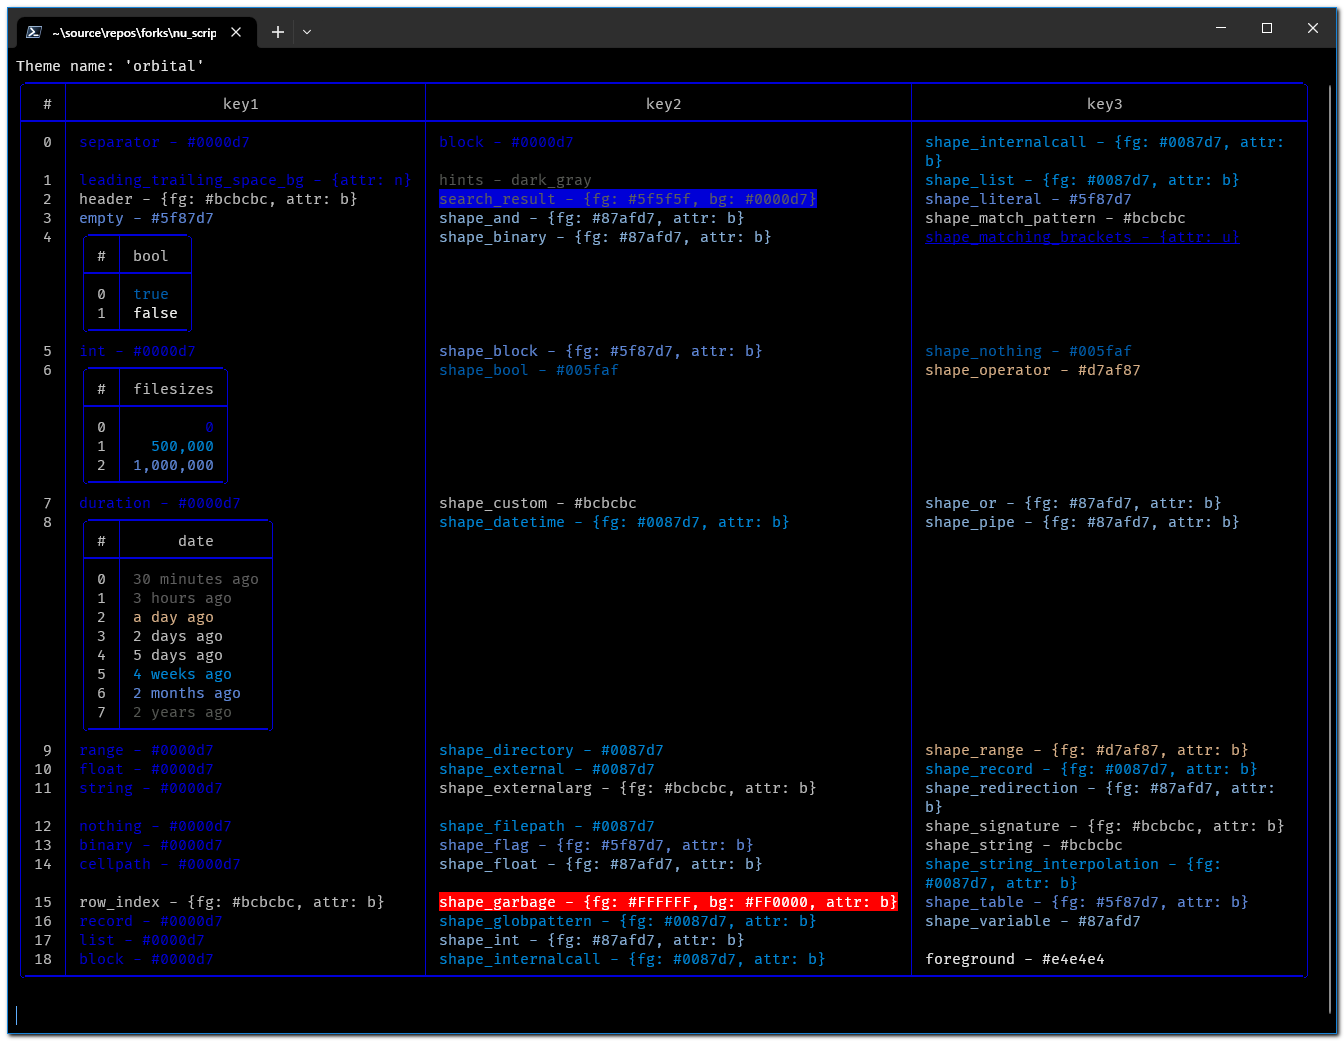Click the PowerShell icon on the tab

pyautogui.click(x=34, y=32)
